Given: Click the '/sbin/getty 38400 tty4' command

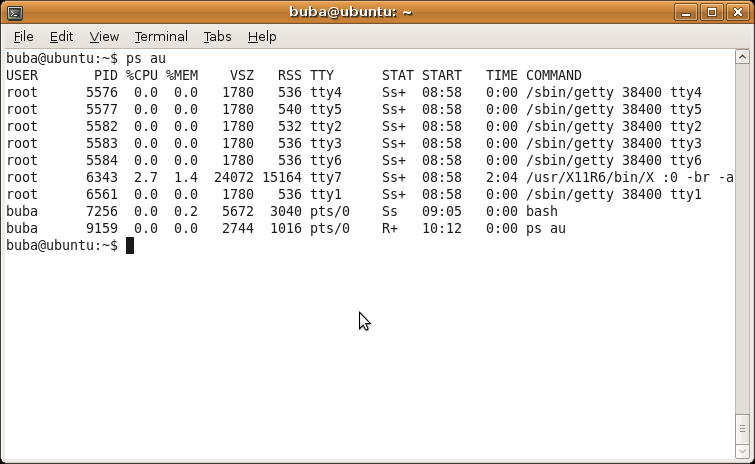Looking at the screenshot, I should point(614,92).
